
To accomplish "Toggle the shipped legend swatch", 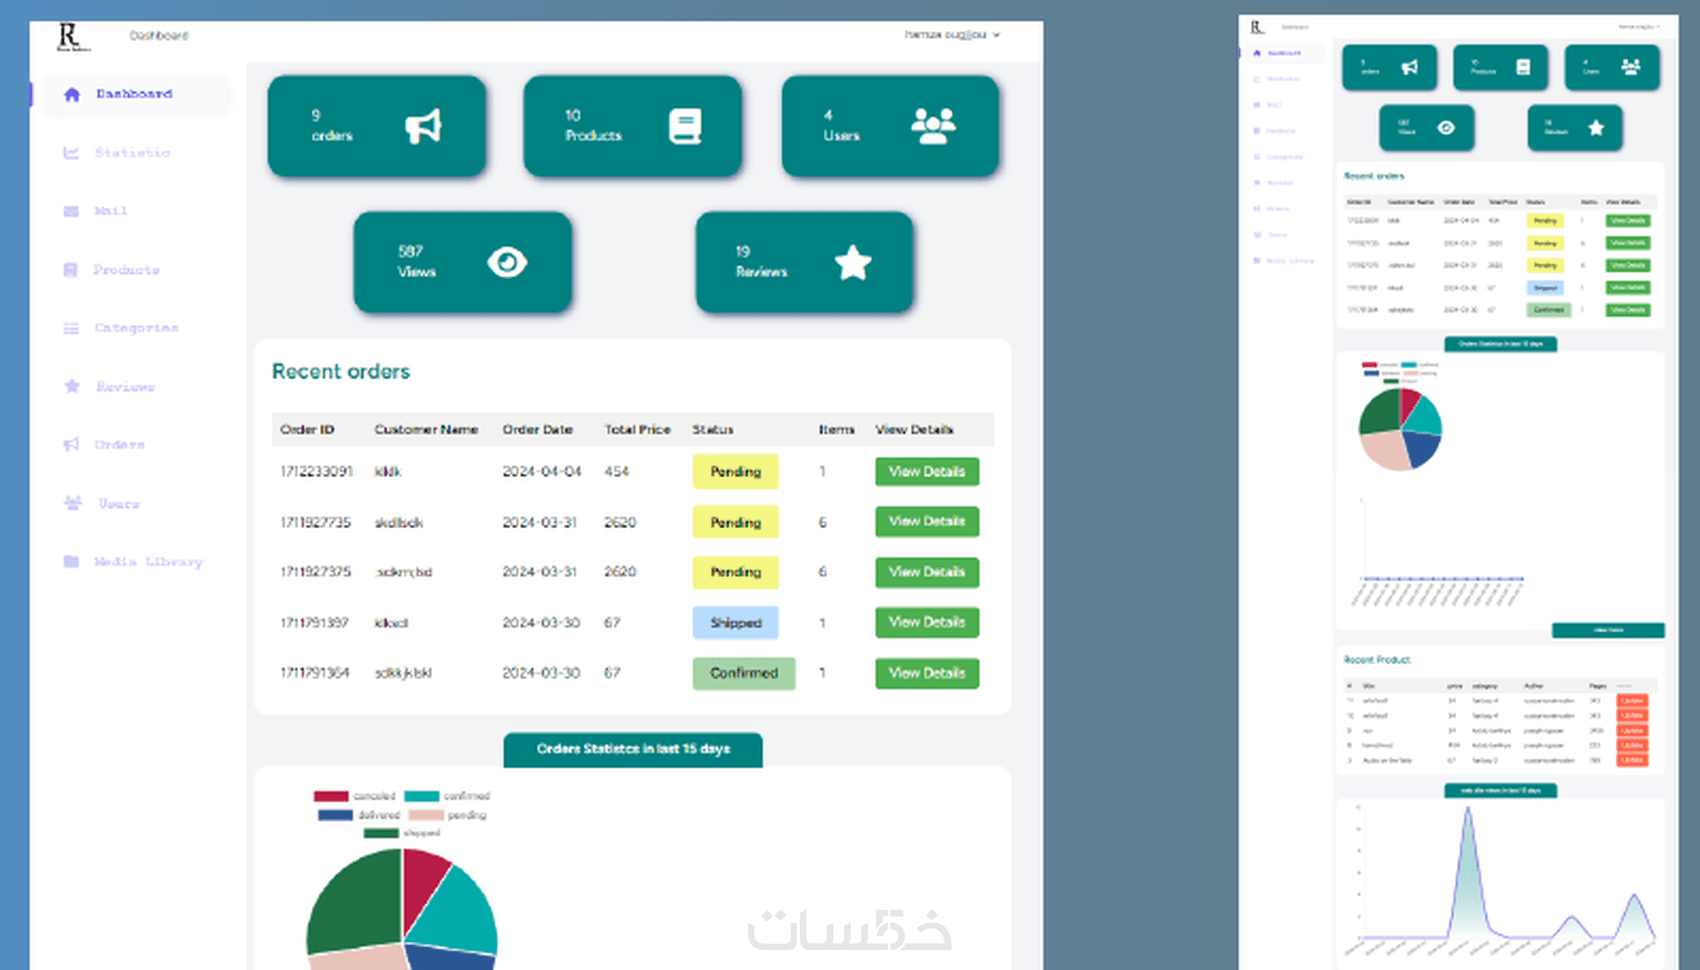I will pyautogui.click(x=381, y=833).
